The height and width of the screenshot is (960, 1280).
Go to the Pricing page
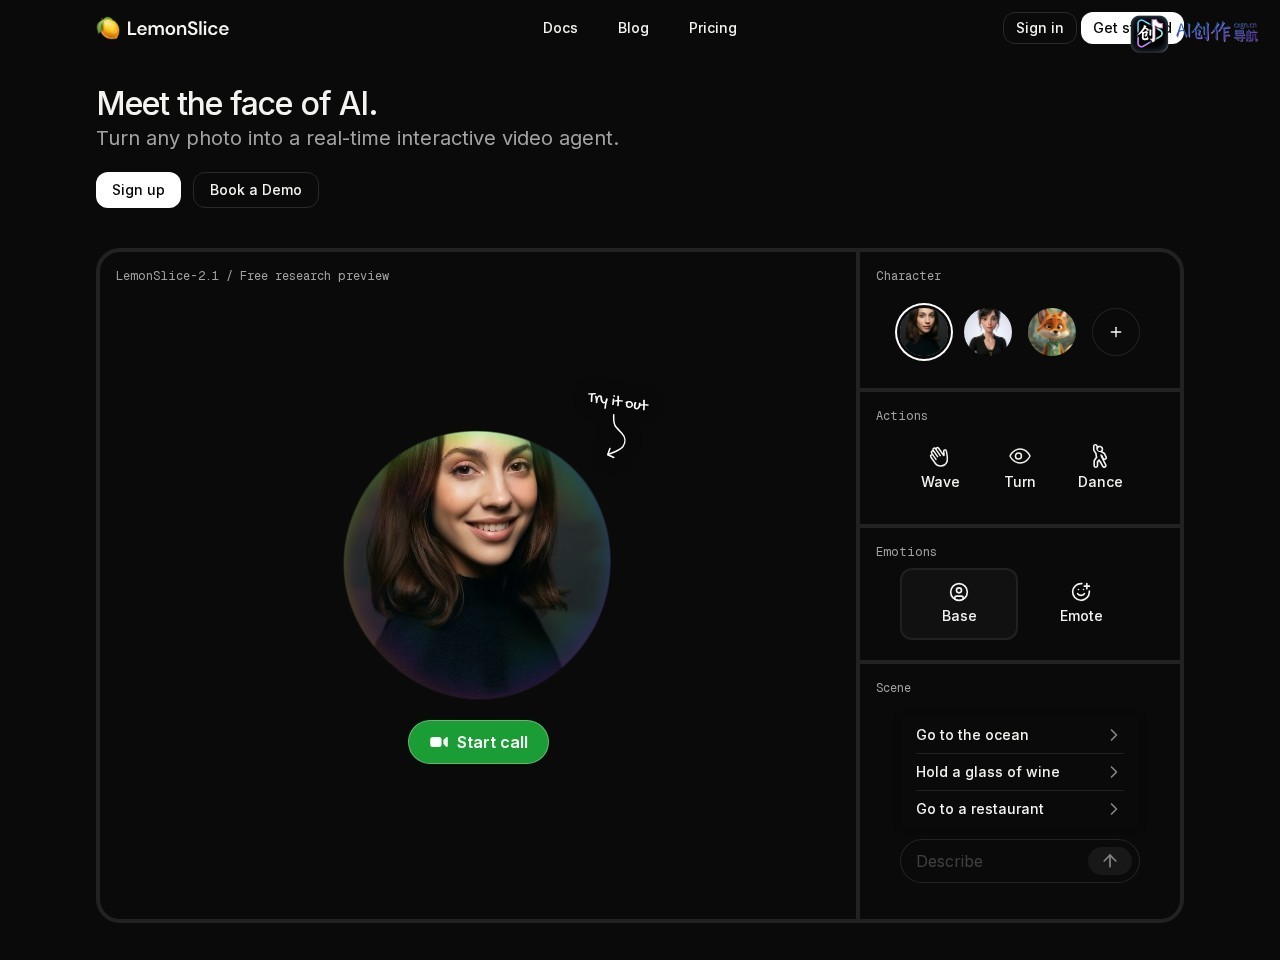click(713, 28)
